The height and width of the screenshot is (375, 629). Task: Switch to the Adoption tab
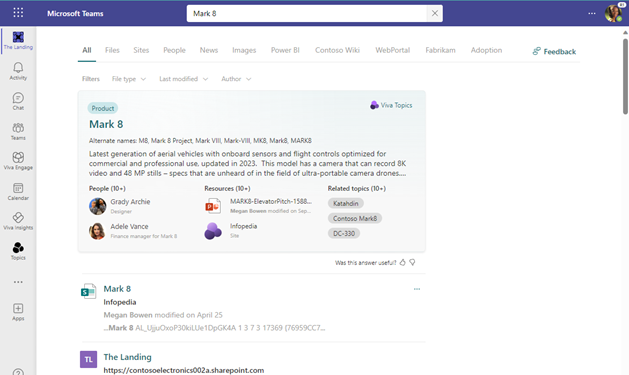click(486, 50)
